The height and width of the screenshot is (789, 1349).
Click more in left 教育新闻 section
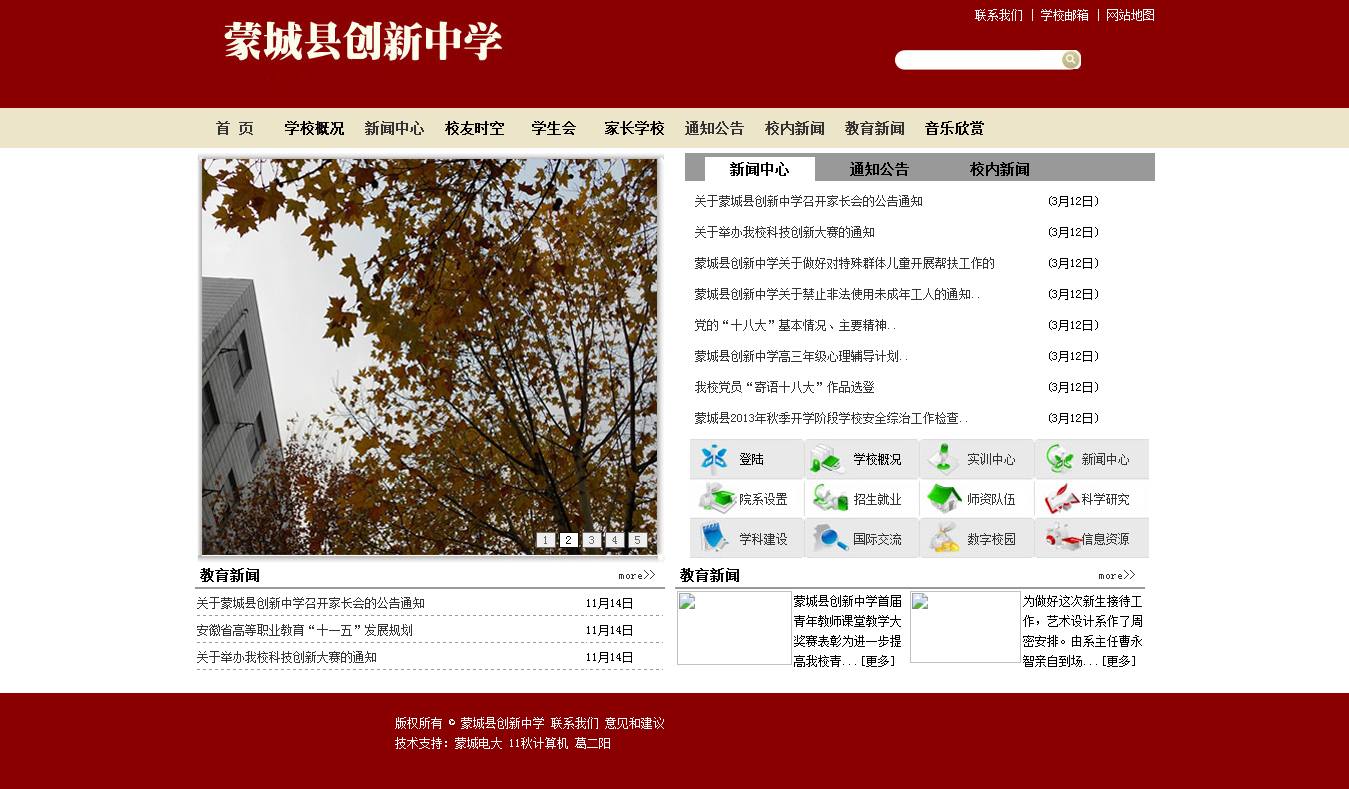pos(637,575)
